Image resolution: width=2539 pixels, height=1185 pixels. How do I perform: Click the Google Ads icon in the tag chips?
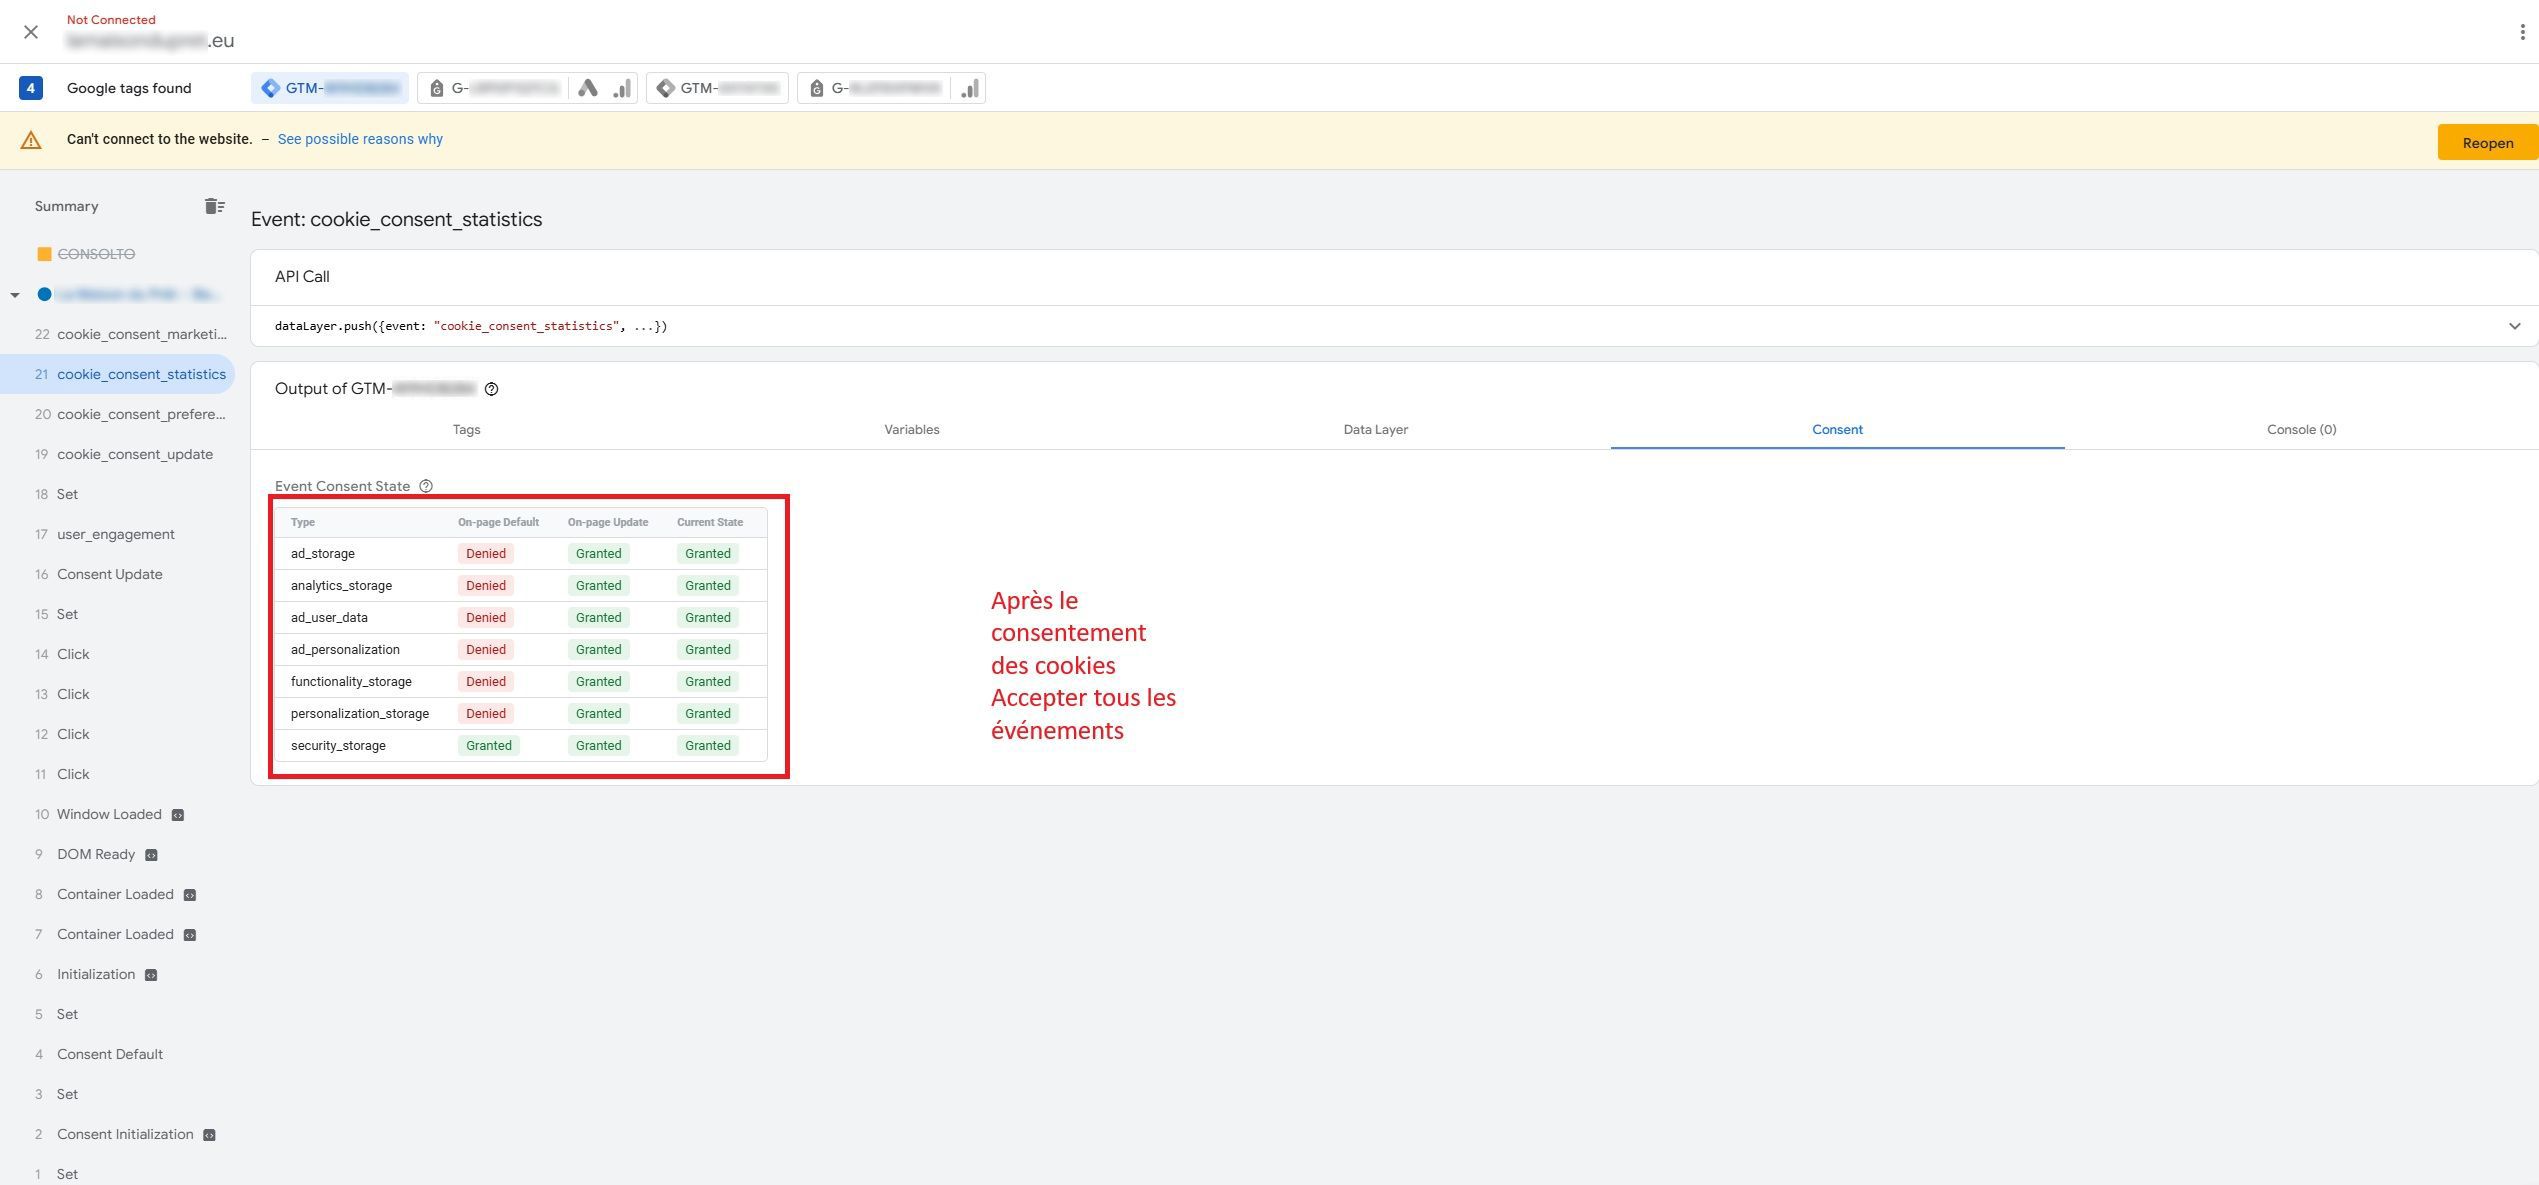click(588, 88)
